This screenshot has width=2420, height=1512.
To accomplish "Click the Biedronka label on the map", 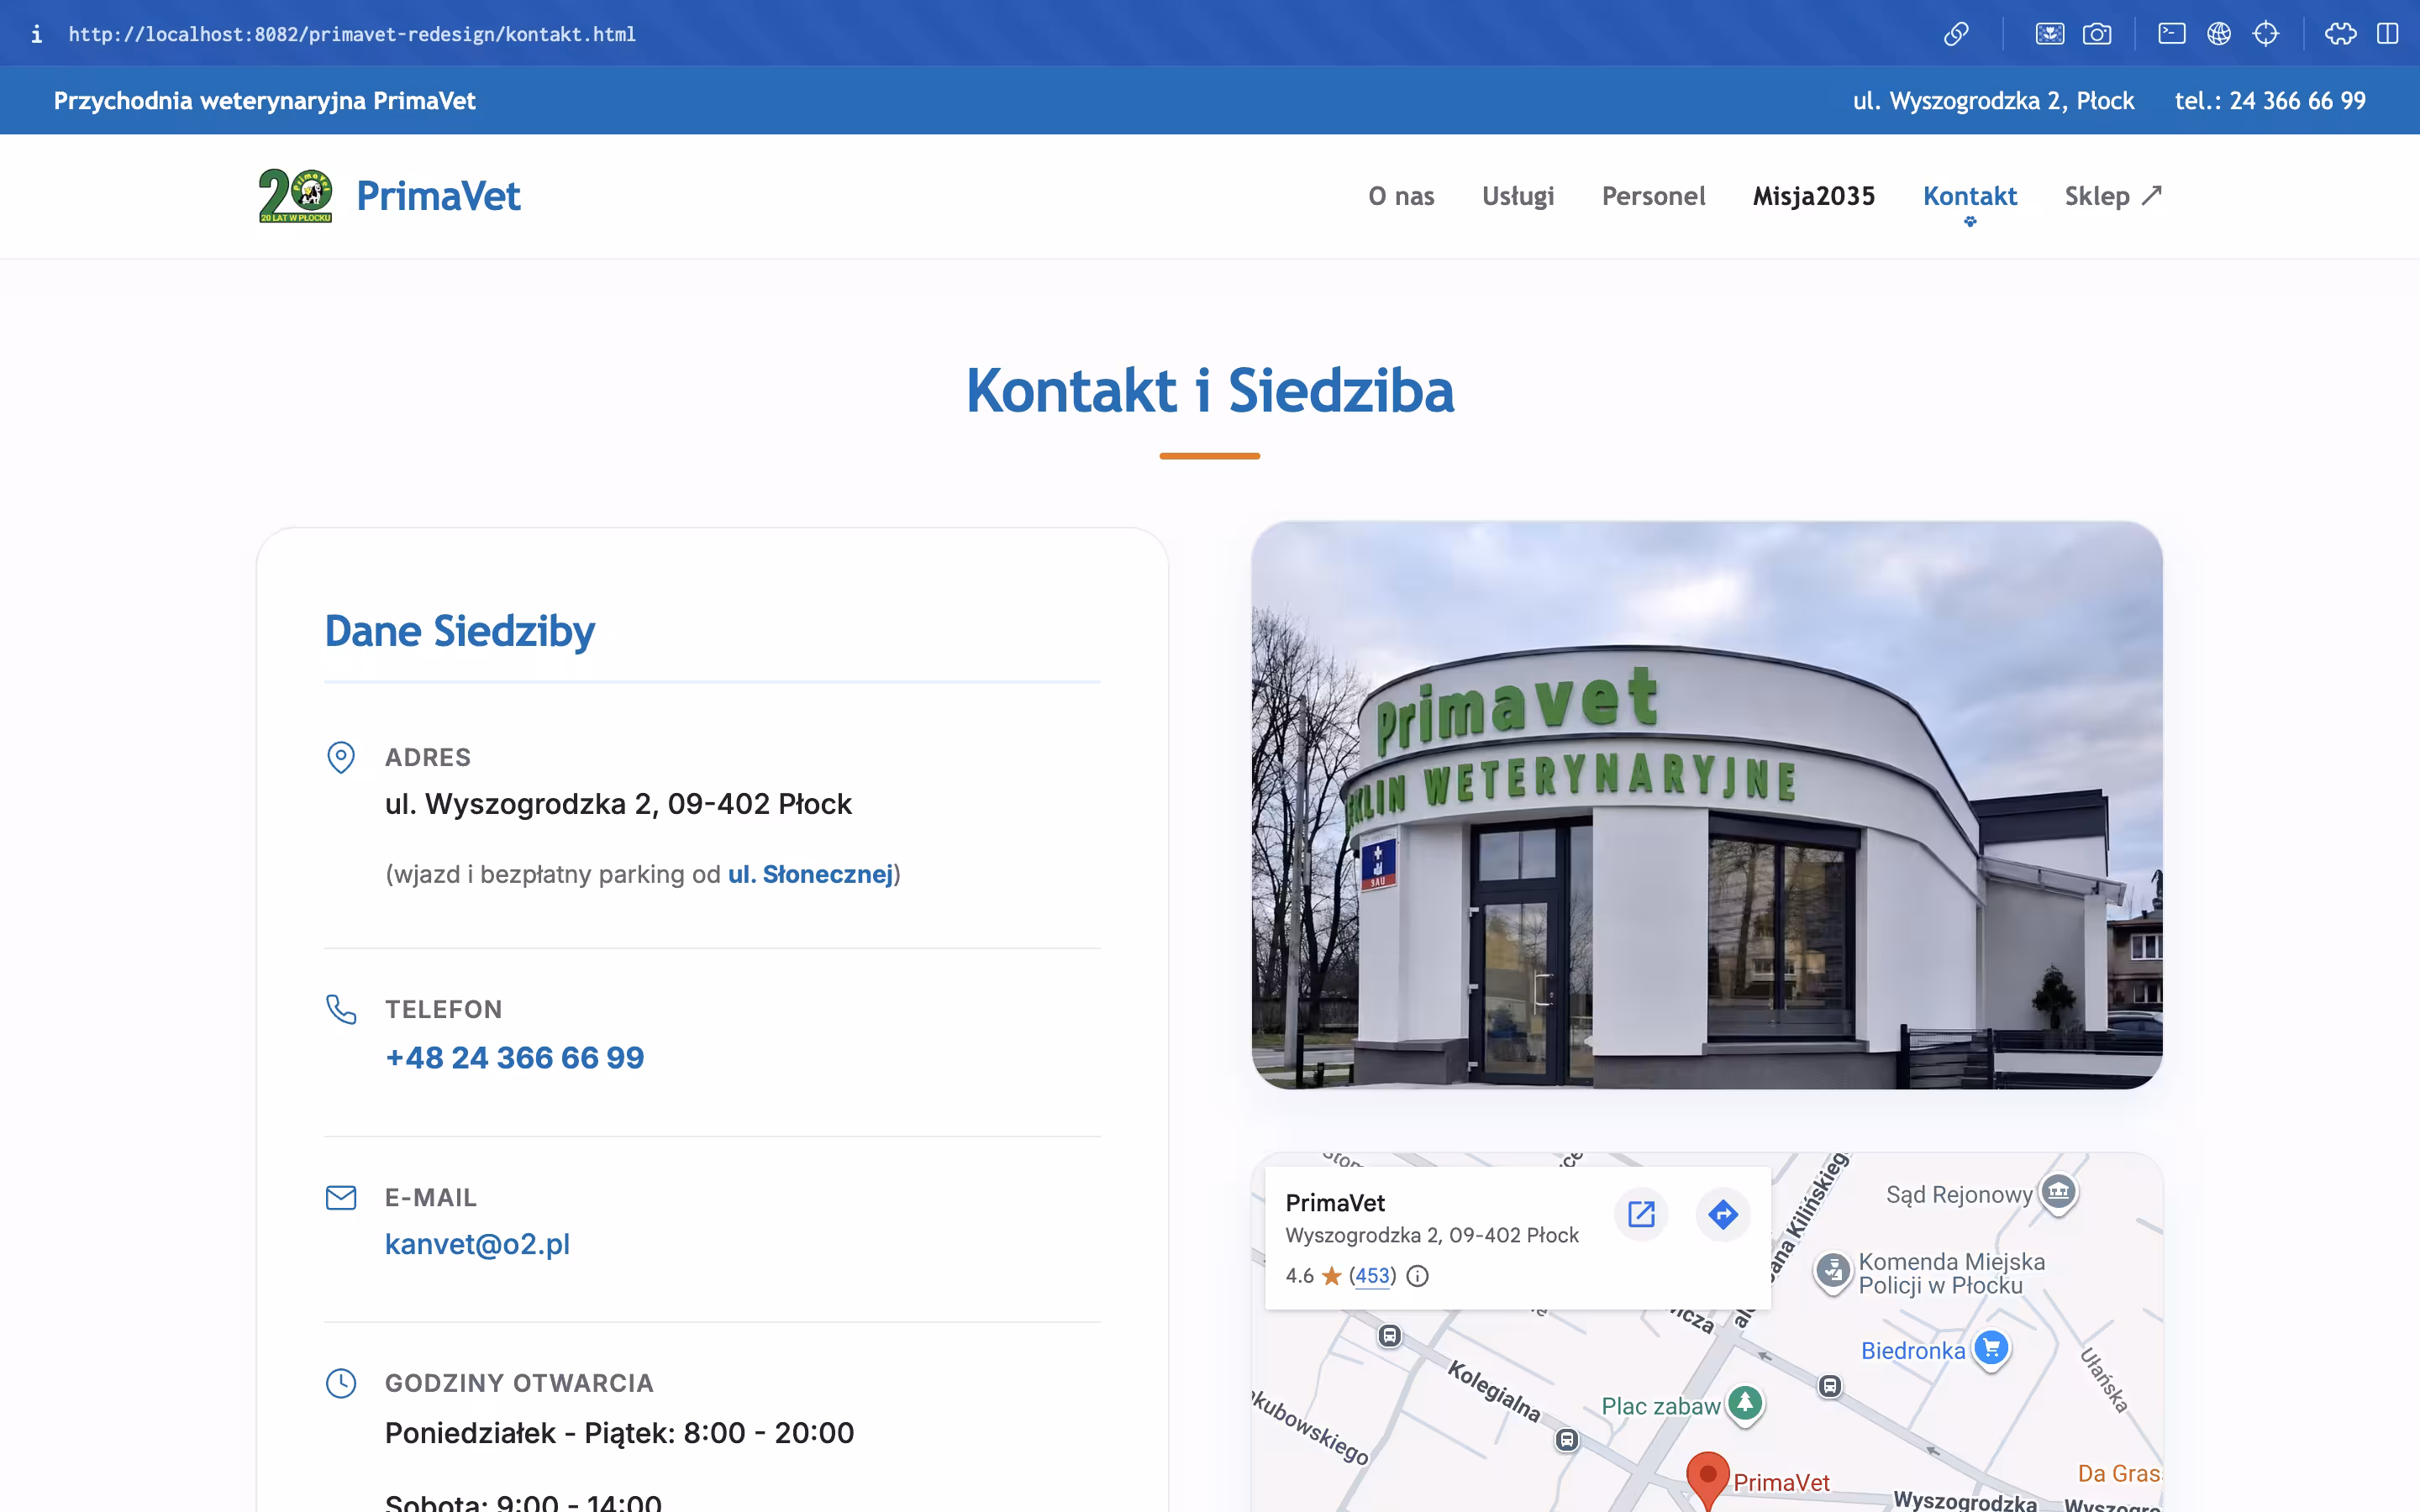I will click(1913, 1351).
